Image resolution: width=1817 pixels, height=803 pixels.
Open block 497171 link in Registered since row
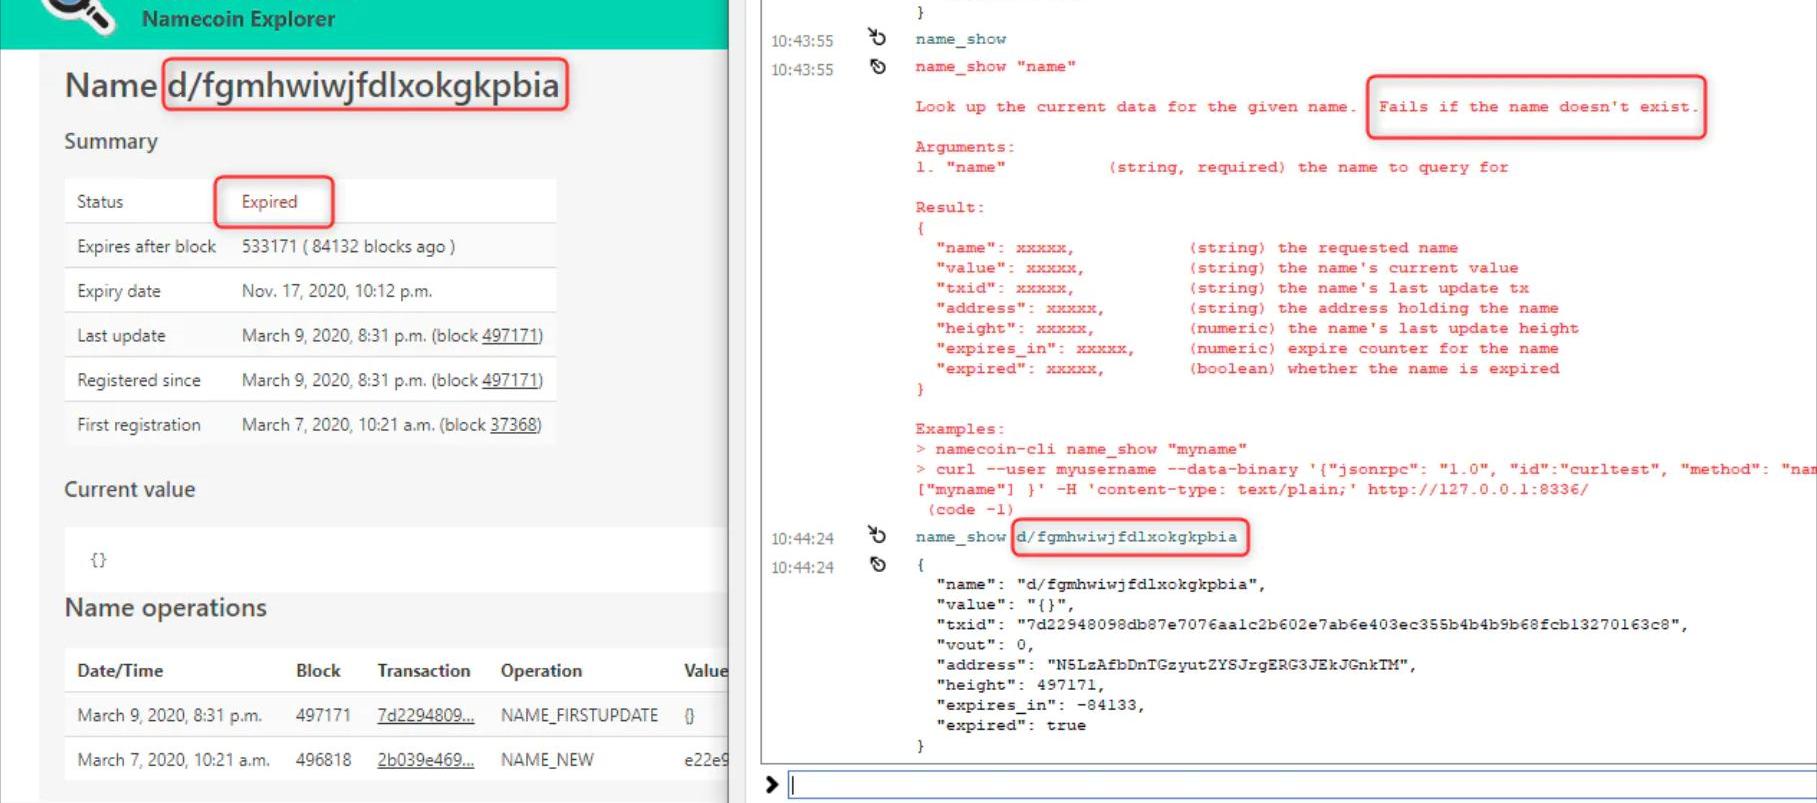pos(510,380)
